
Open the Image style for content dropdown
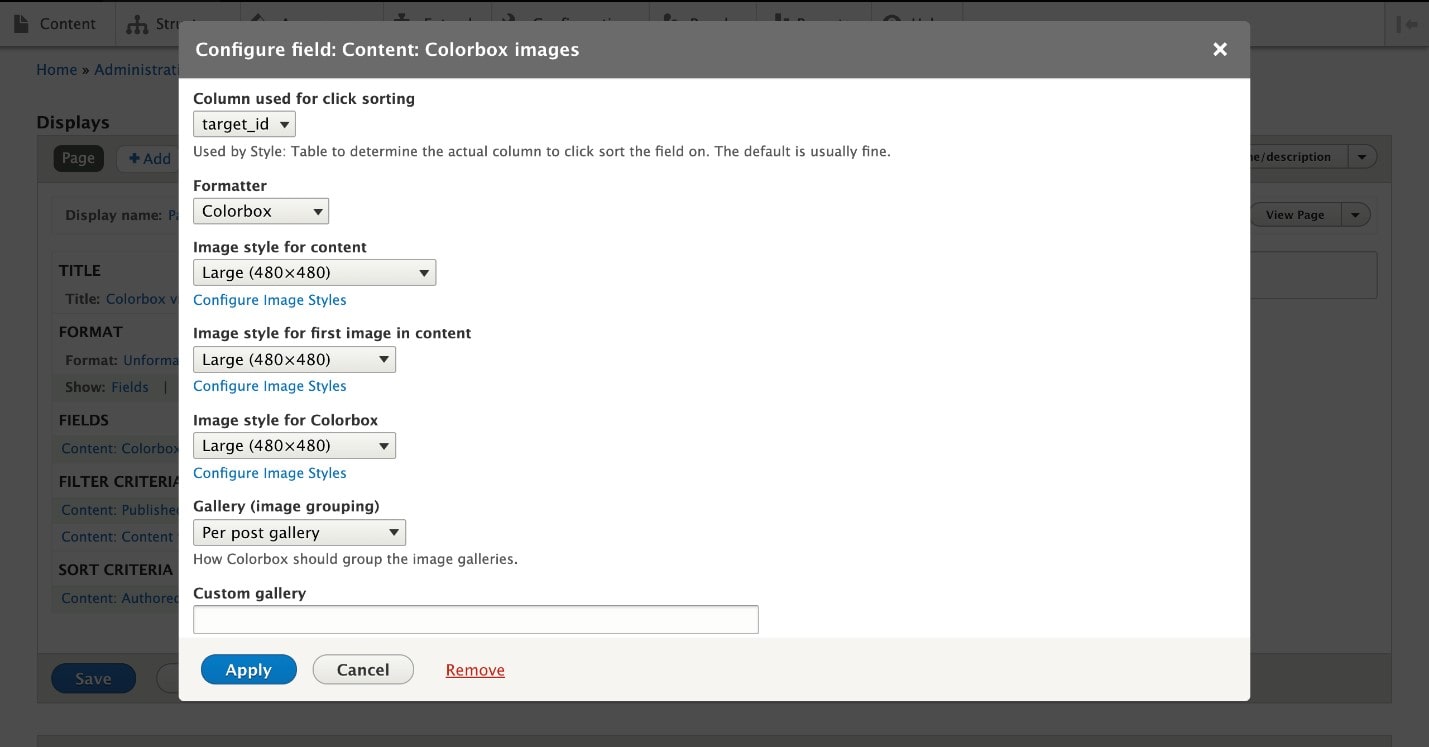pyautogui.click(x=314, y=273)
